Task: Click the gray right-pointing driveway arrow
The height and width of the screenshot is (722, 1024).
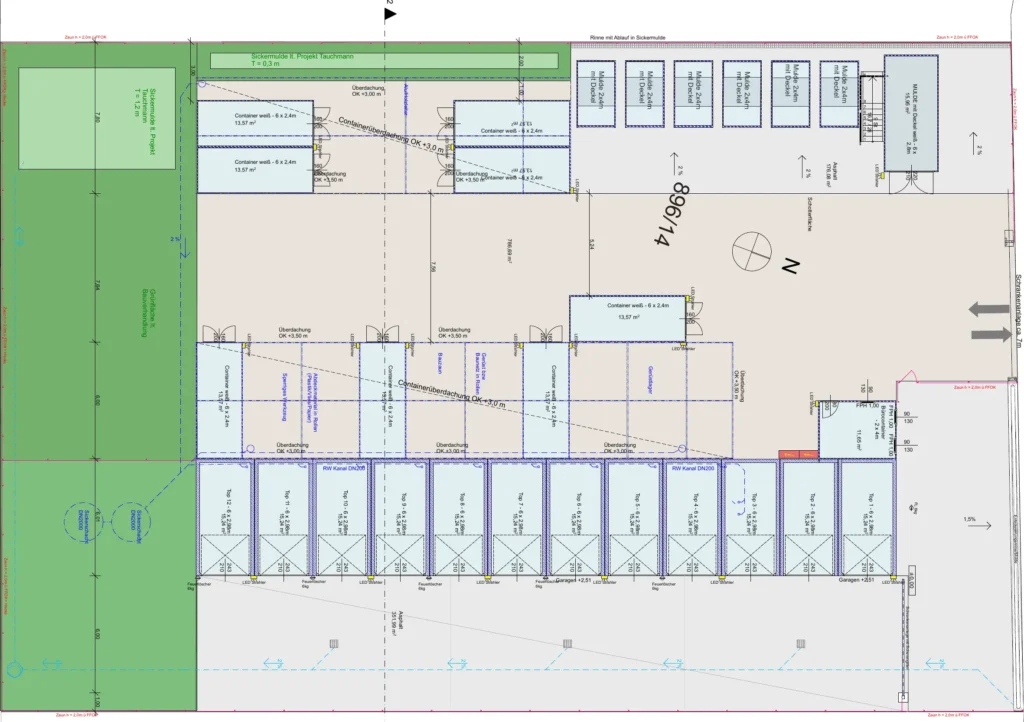Action: point(991,335)
